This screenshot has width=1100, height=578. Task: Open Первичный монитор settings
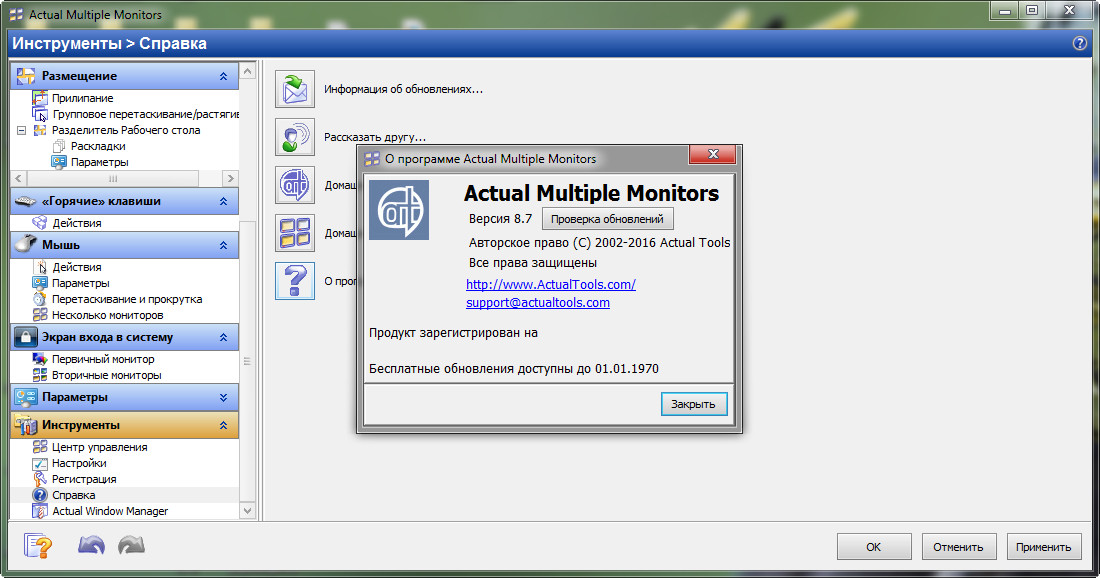(x=103, y=359)
